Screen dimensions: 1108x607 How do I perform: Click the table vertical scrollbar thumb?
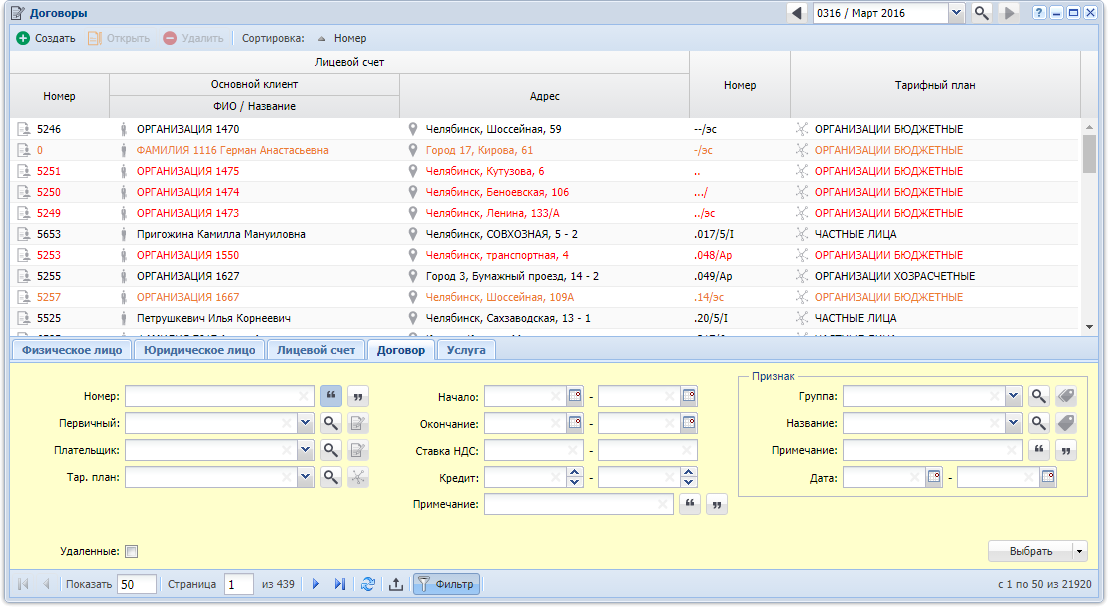coord(1089,153)
